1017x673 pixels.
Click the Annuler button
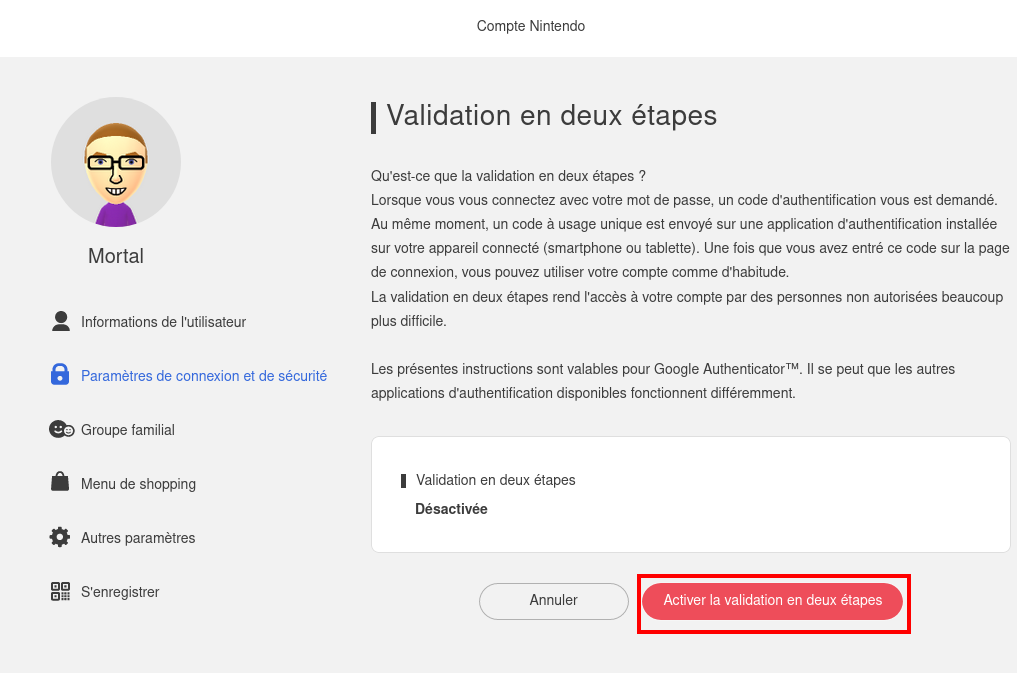coord(554,601)
